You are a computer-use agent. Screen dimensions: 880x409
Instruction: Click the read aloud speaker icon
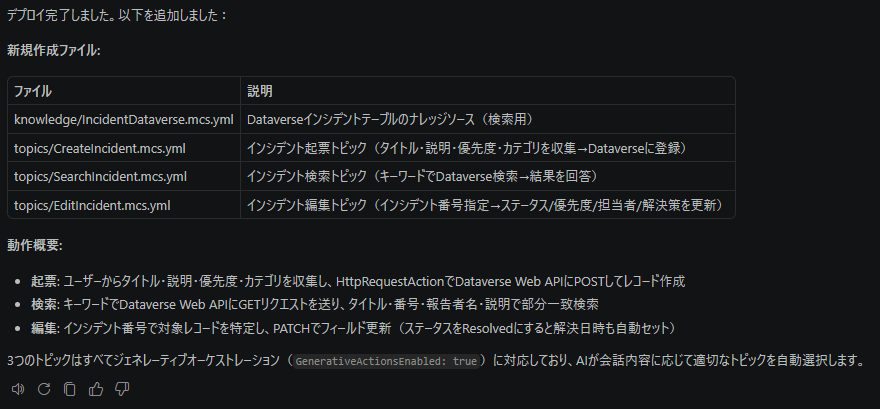[x=16, y=389]
